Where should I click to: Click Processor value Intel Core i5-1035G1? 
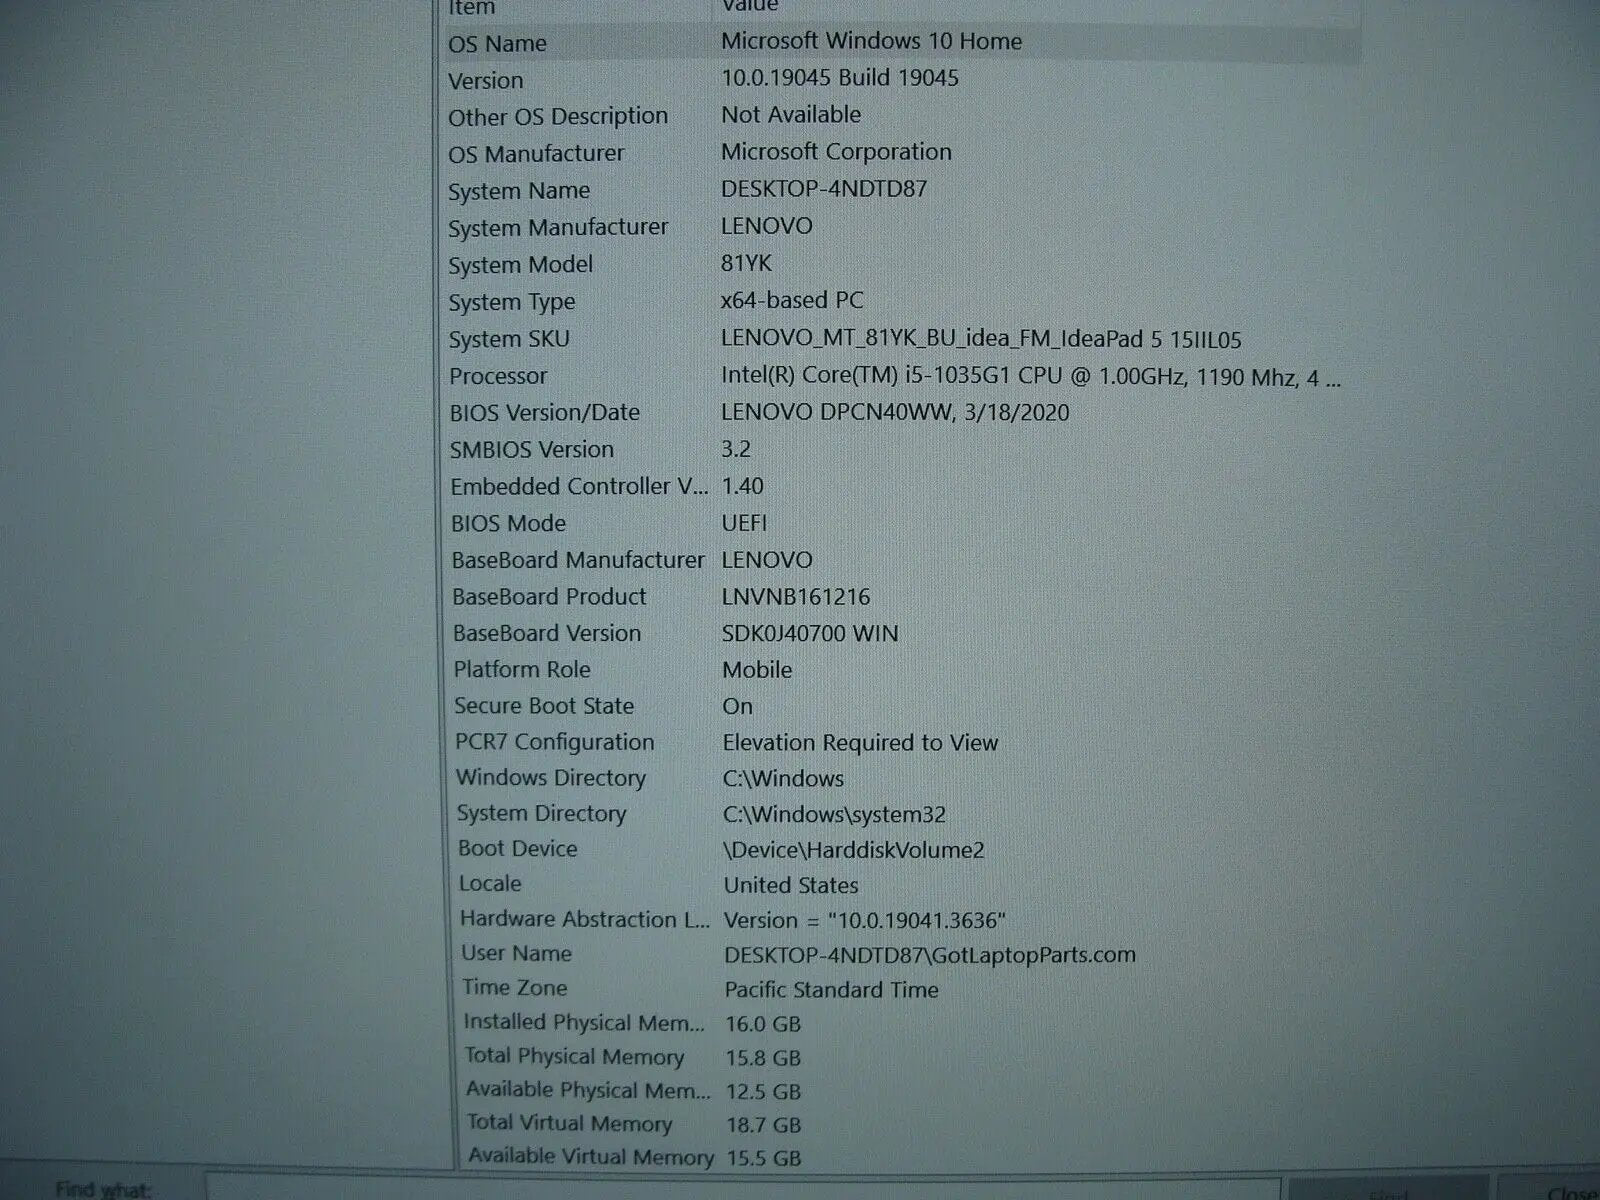click(1031, 377)
